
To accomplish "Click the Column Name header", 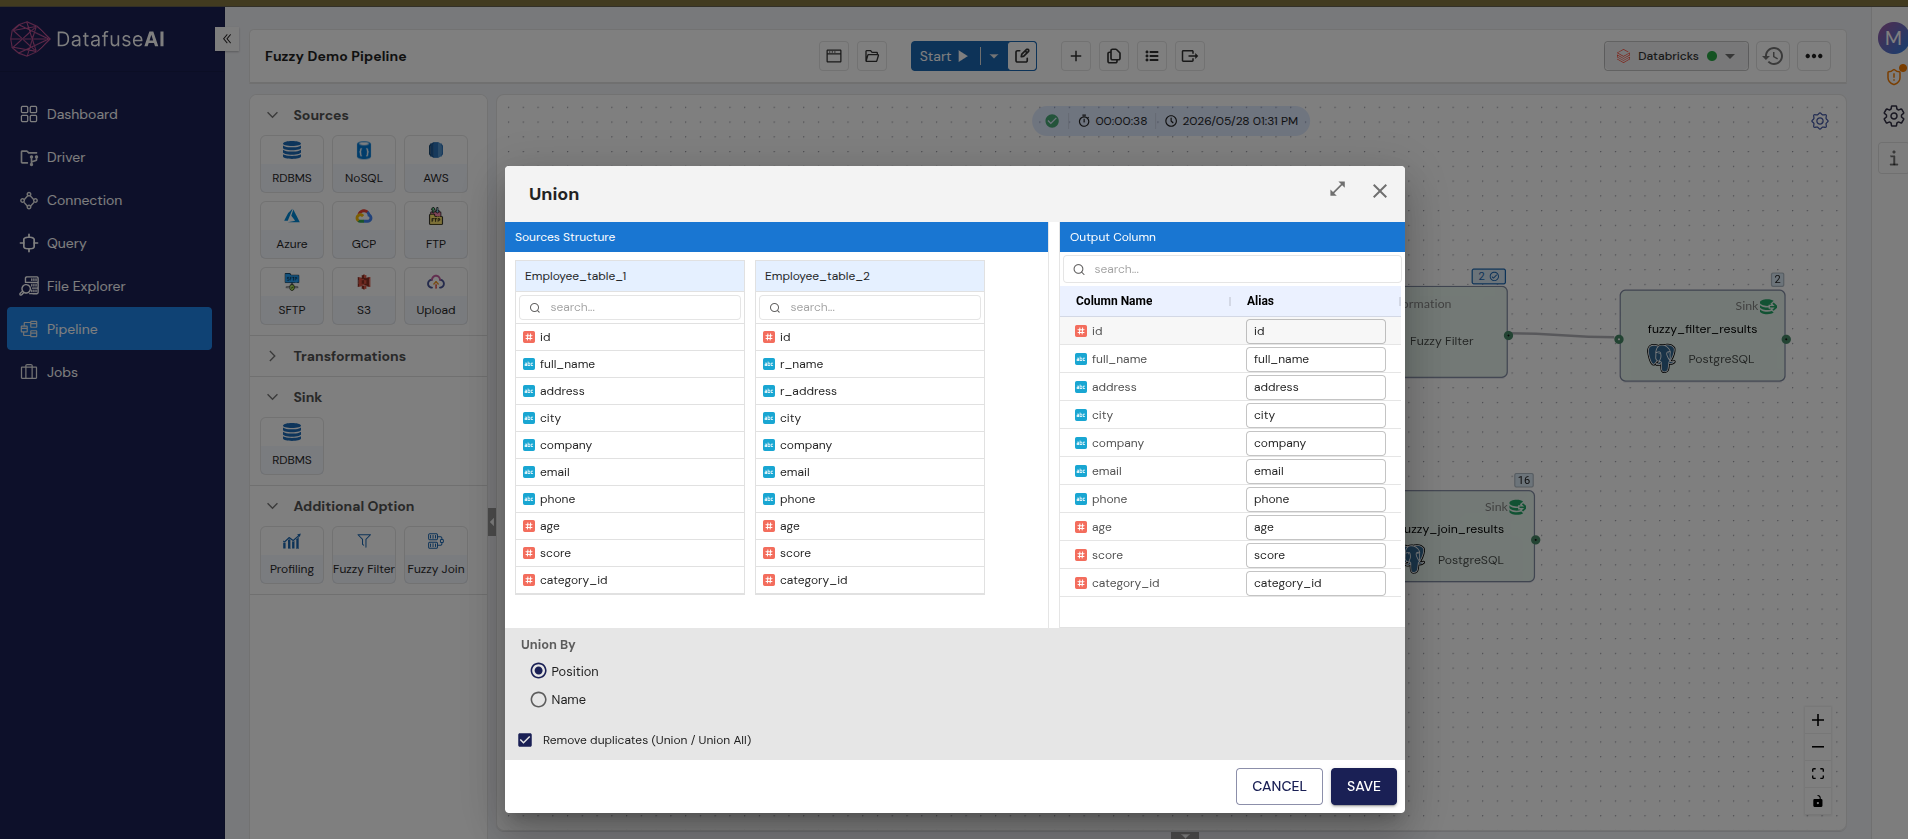I will (1114, 301).
